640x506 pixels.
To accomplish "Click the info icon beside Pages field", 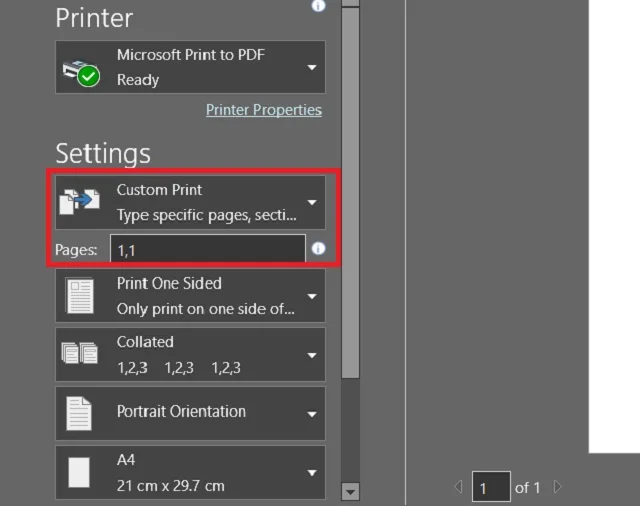I will [318, 249].
